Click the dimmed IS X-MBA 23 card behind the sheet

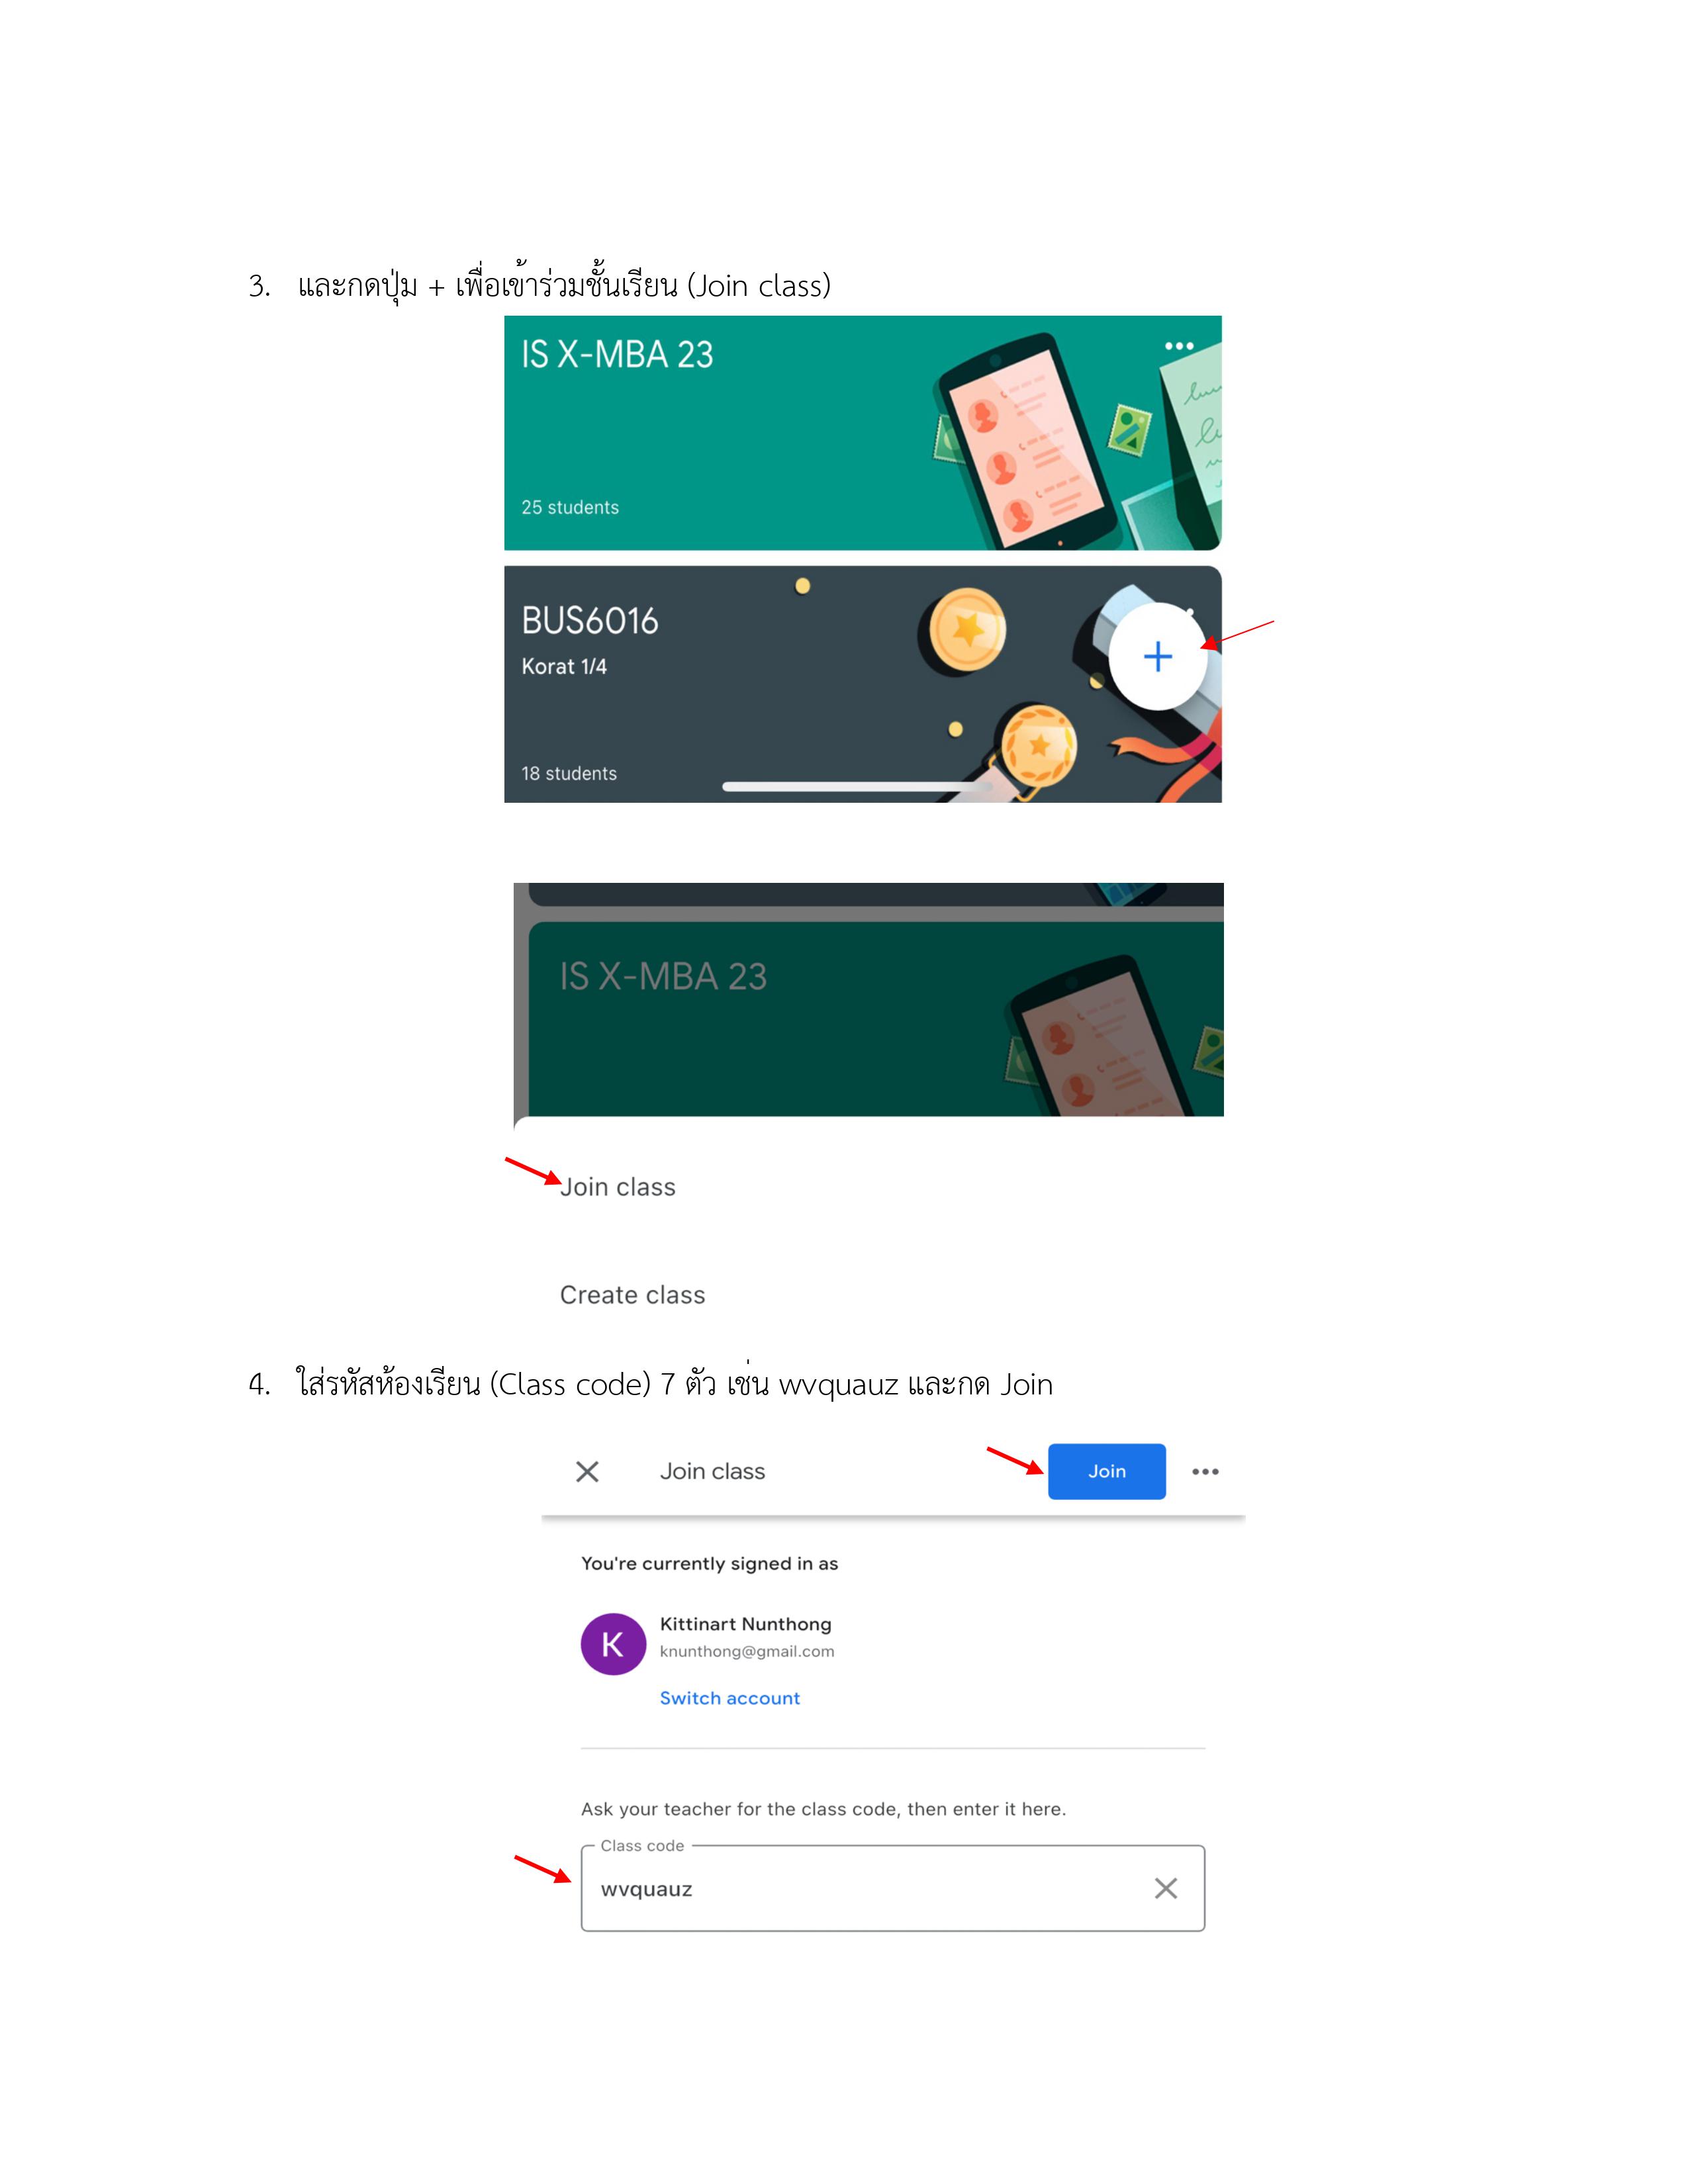(875, 1019)
